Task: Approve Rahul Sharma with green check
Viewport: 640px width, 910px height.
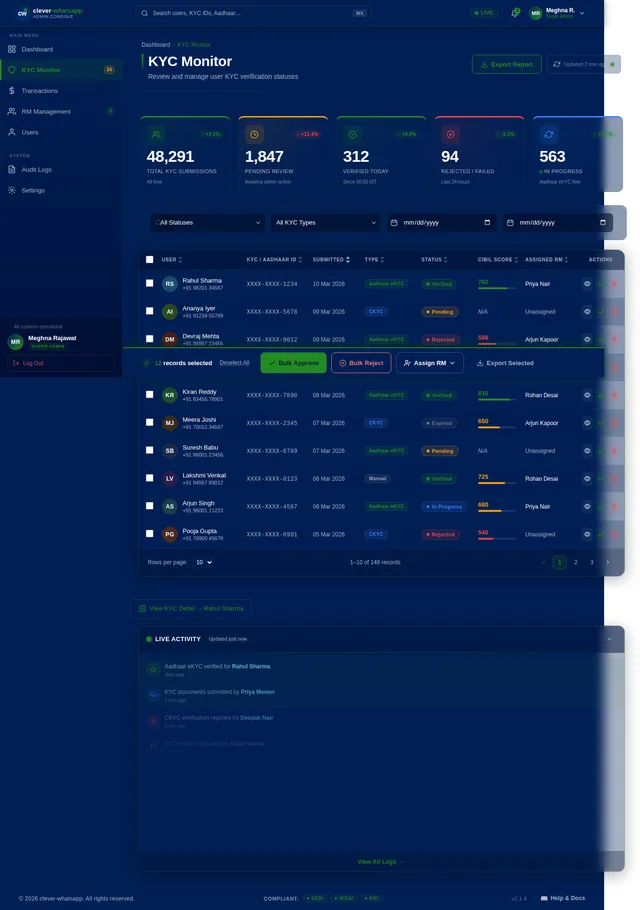Action: (x=601, y=284)
